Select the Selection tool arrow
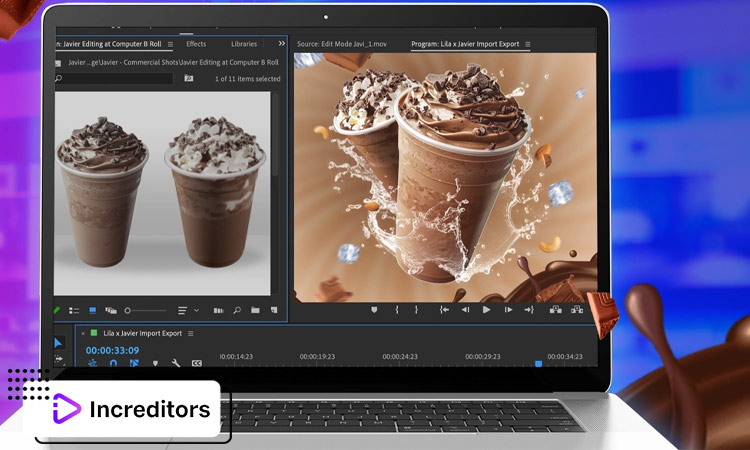 58,343
